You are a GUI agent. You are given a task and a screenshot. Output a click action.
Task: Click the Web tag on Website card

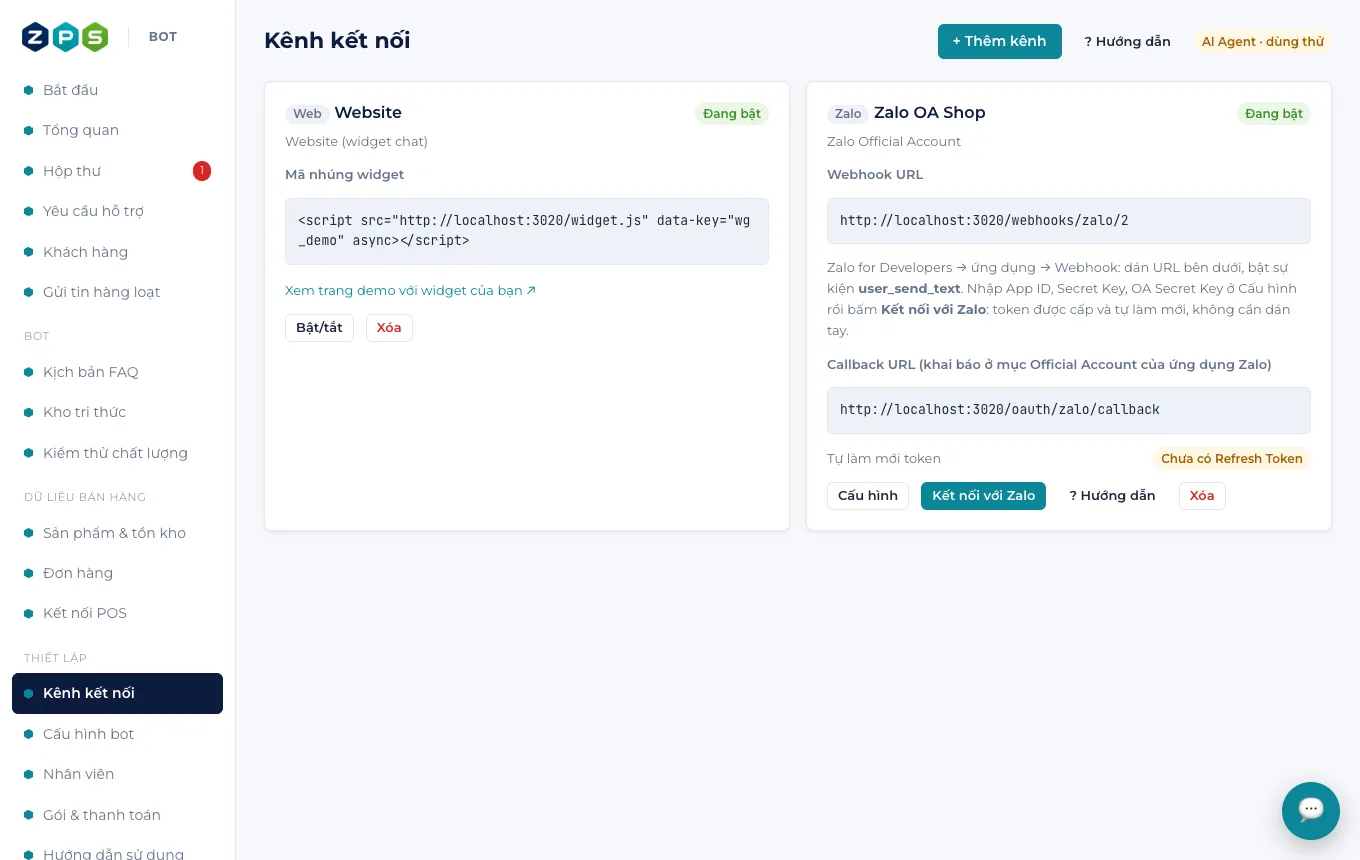[x=307, y=114]
